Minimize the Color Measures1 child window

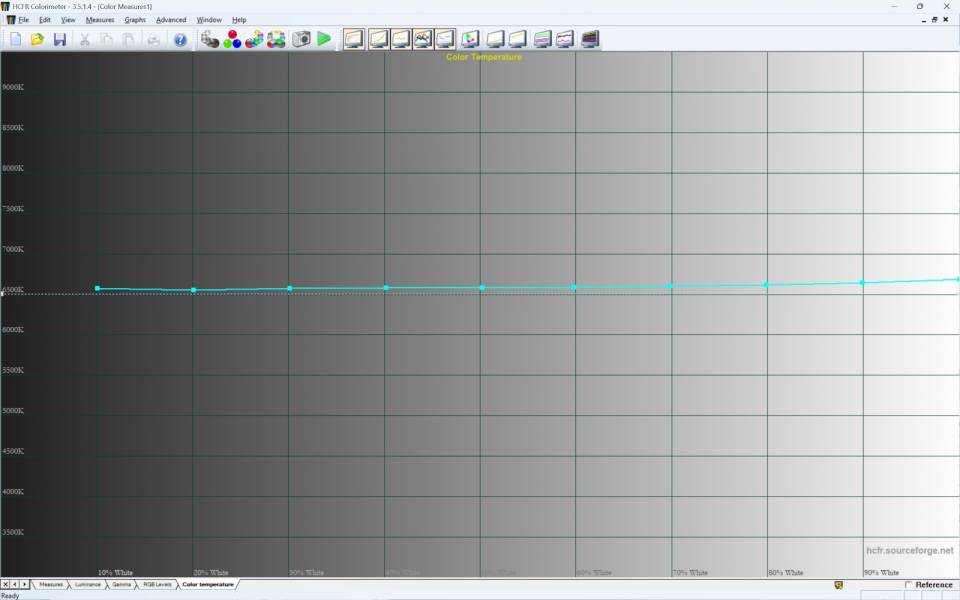click(x=923, y=20)
